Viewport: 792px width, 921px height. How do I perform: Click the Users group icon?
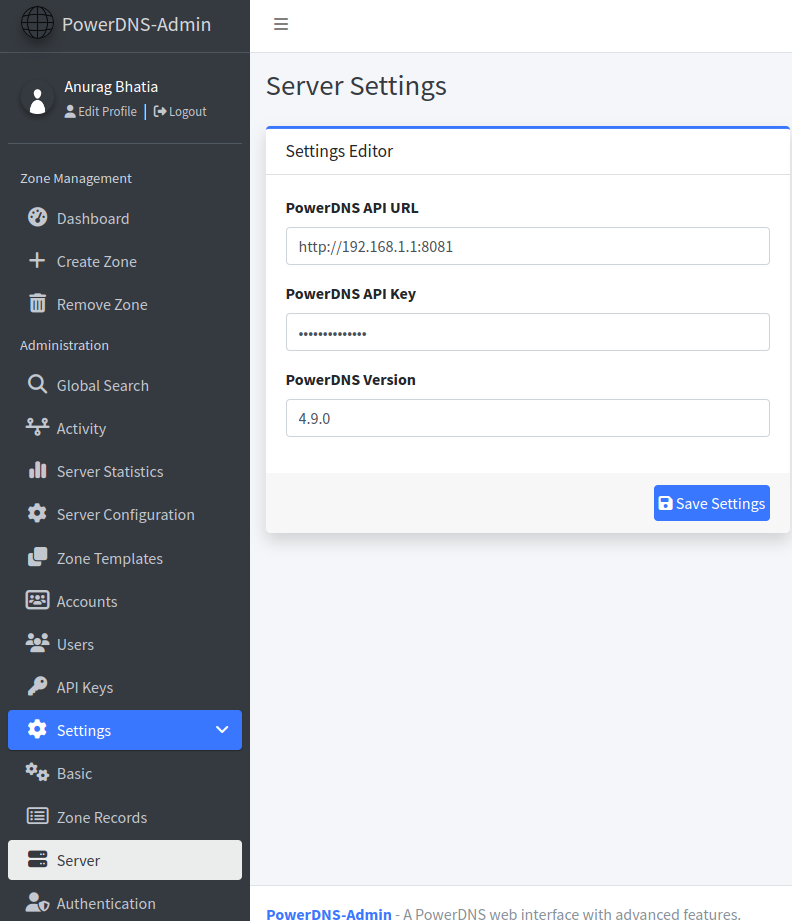[37, 643]
